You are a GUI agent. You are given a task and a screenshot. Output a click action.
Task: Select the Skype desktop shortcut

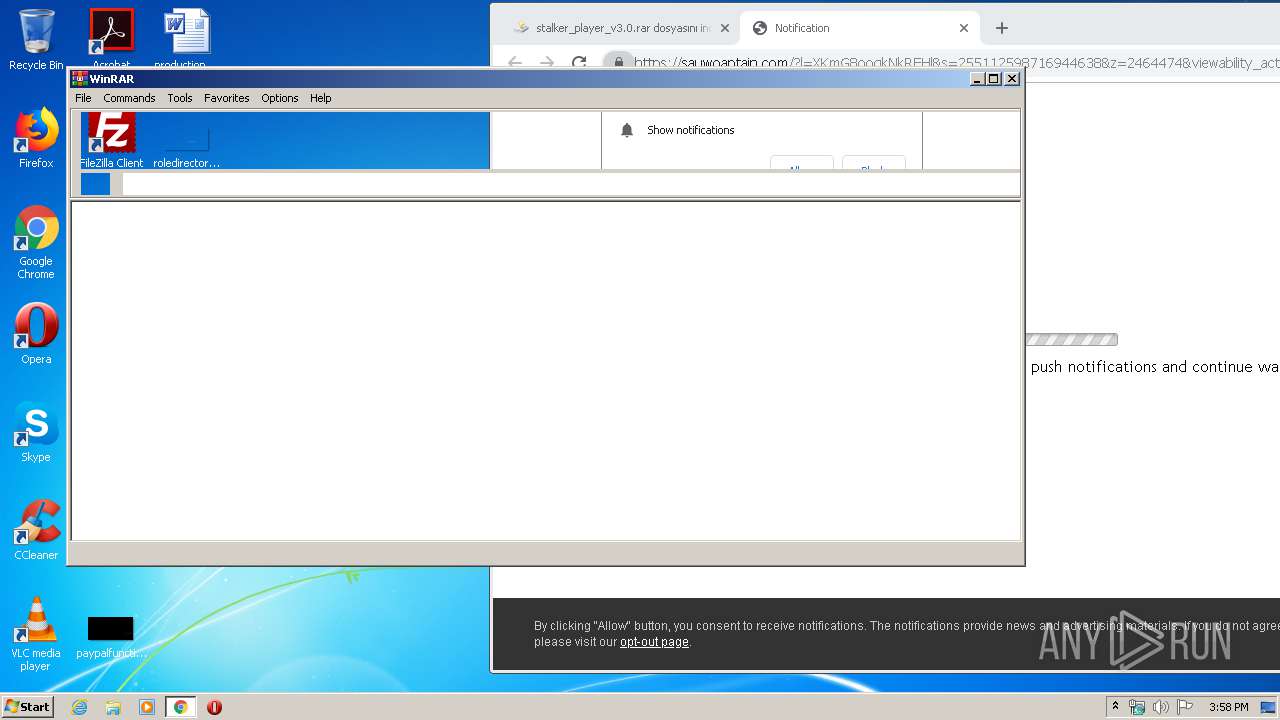coord(36,432)
